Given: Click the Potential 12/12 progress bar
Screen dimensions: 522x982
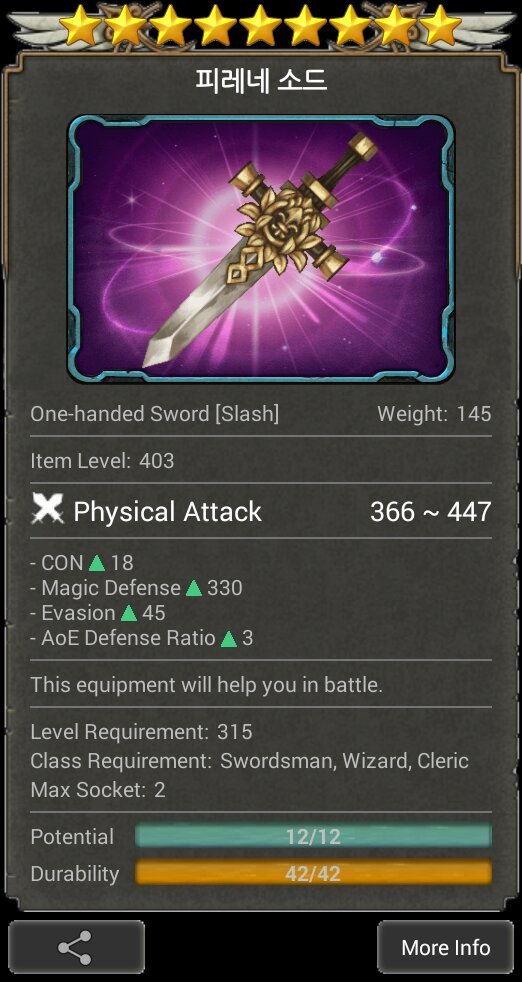Looking at the screenshot, I should point(313,837).
